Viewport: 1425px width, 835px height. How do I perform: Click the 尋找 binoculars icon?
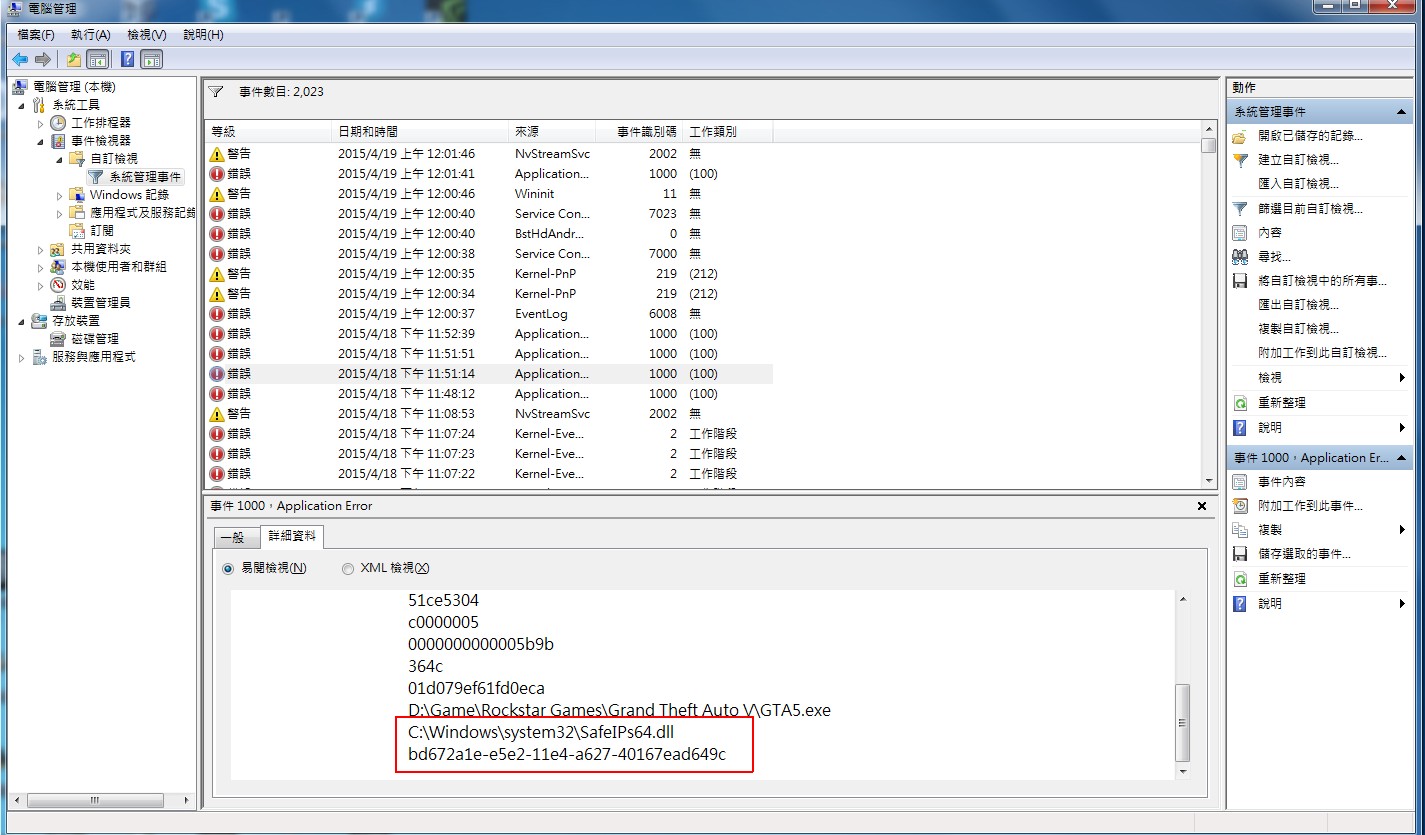click(1240, 257)
